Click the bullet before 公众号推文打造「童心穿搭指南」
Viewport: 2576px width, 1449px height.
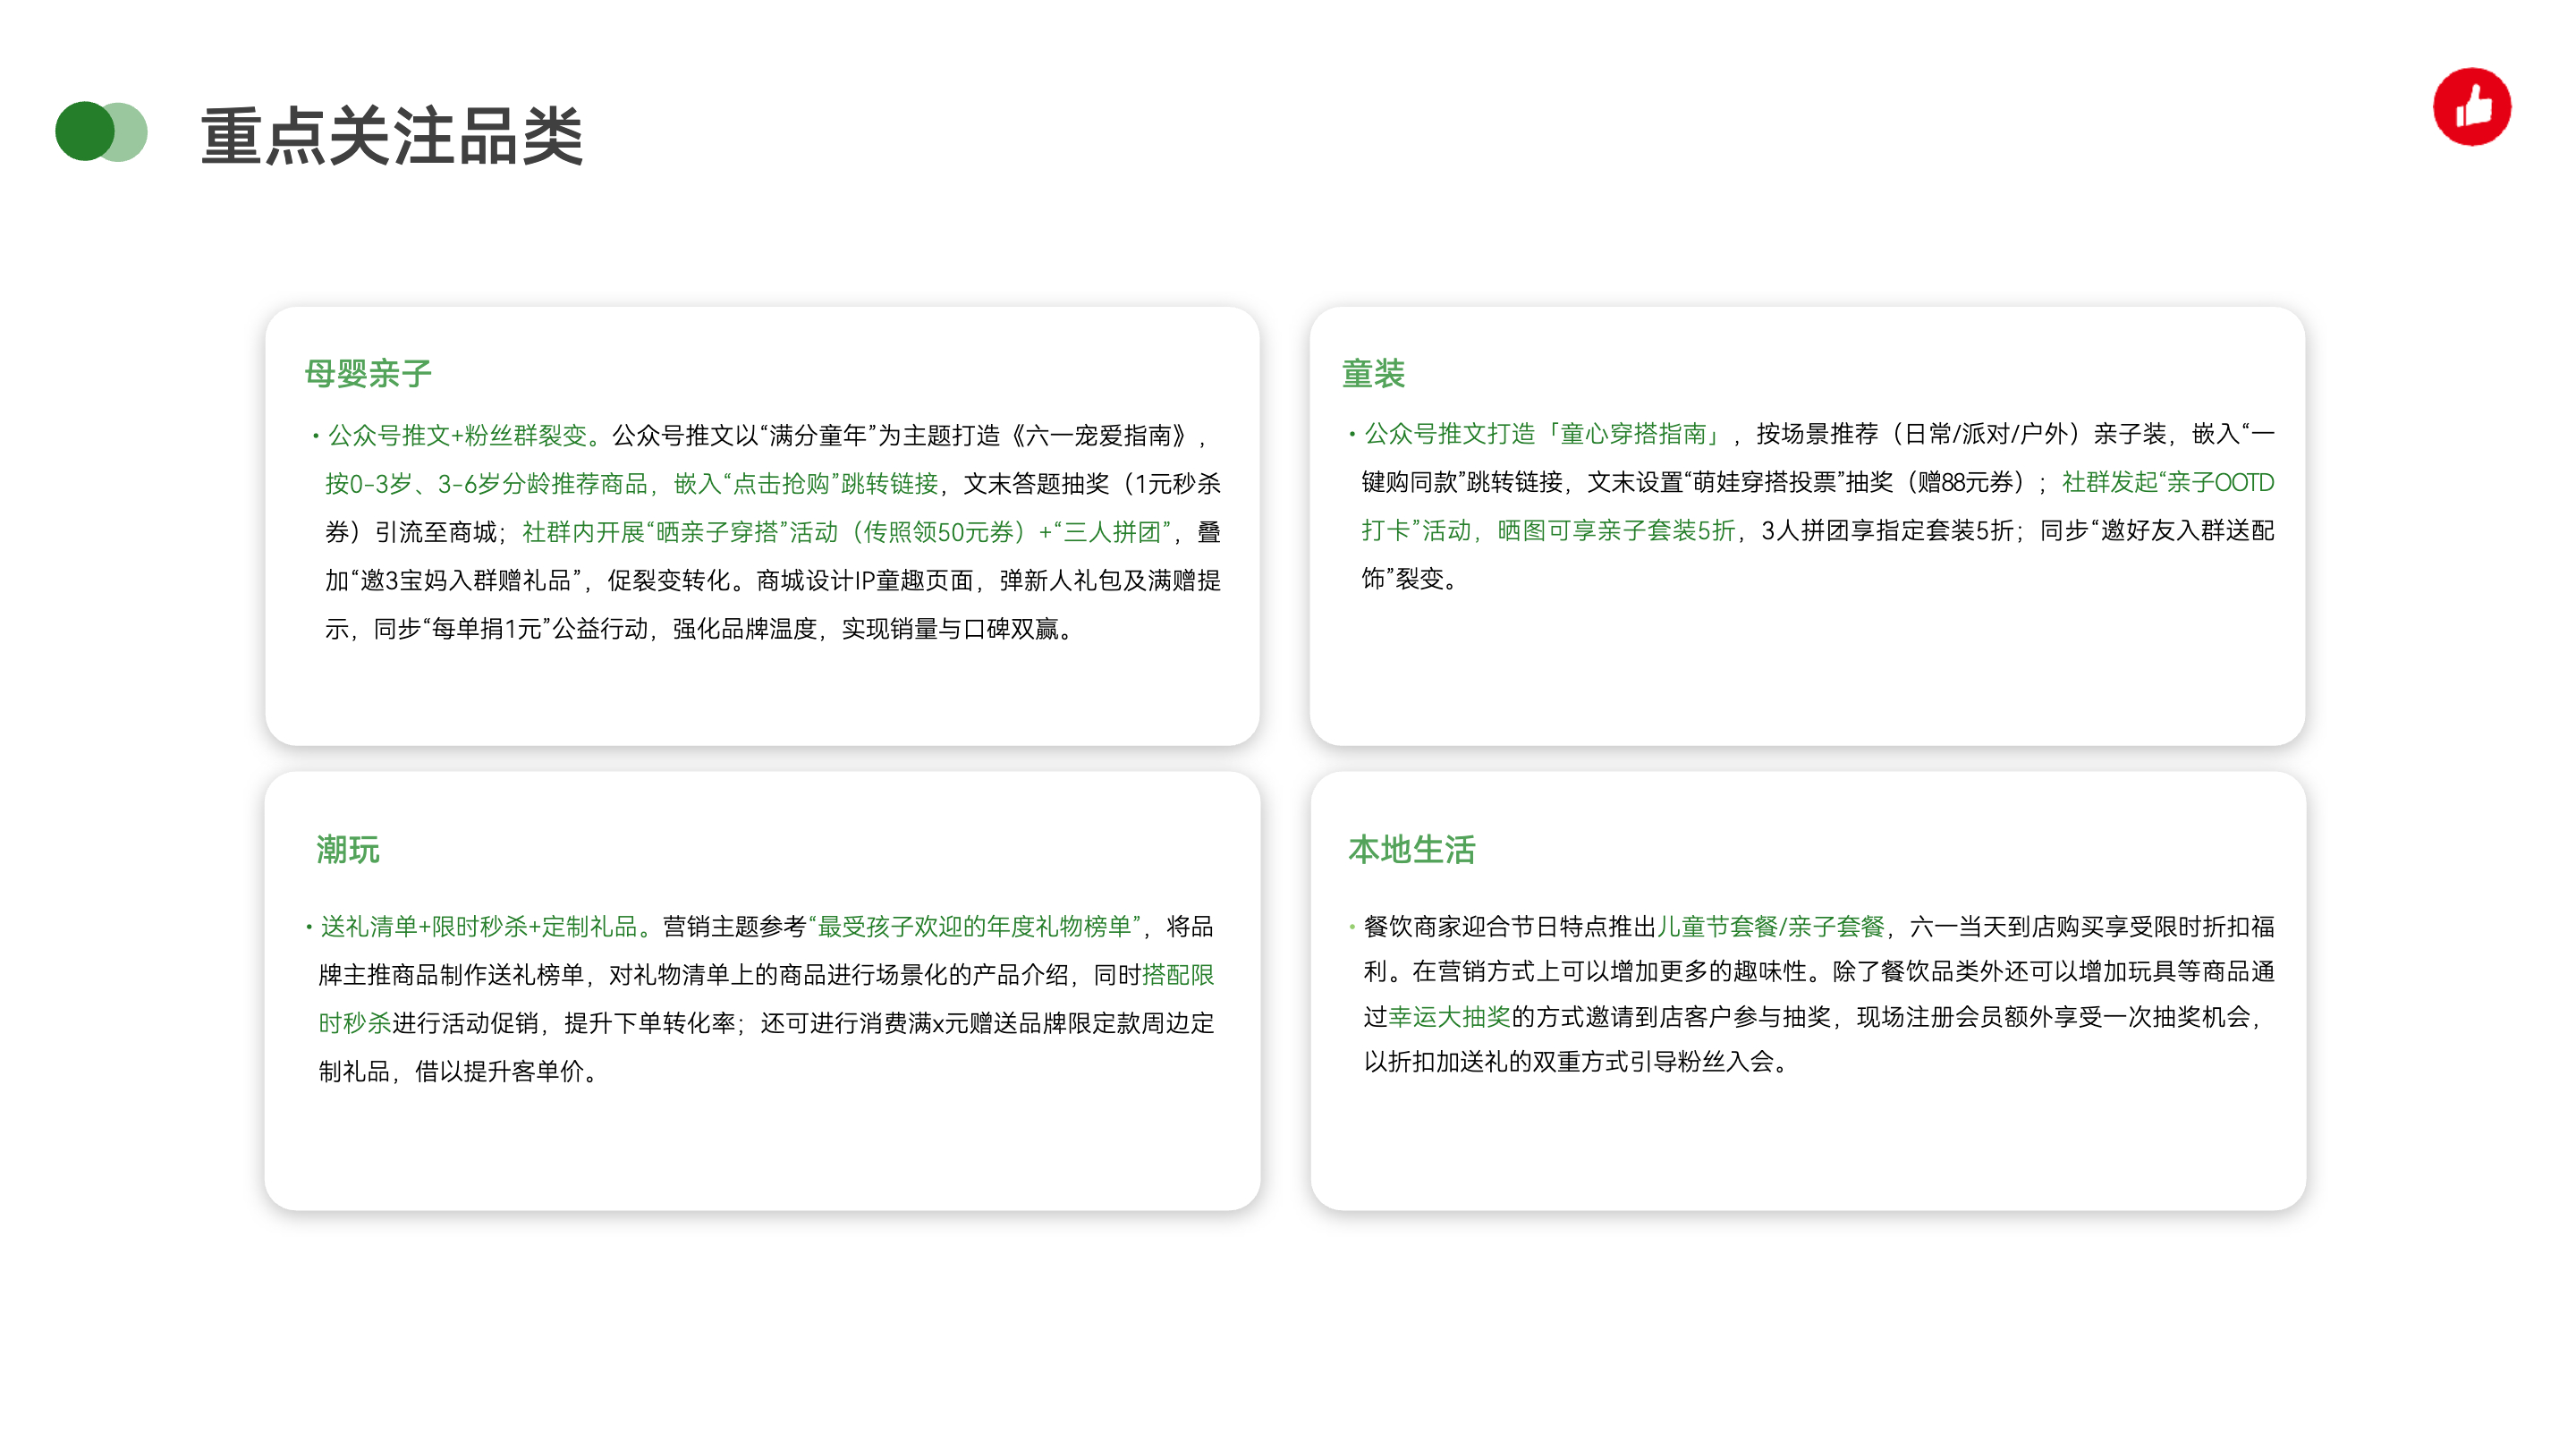[x=1352, y=434]
